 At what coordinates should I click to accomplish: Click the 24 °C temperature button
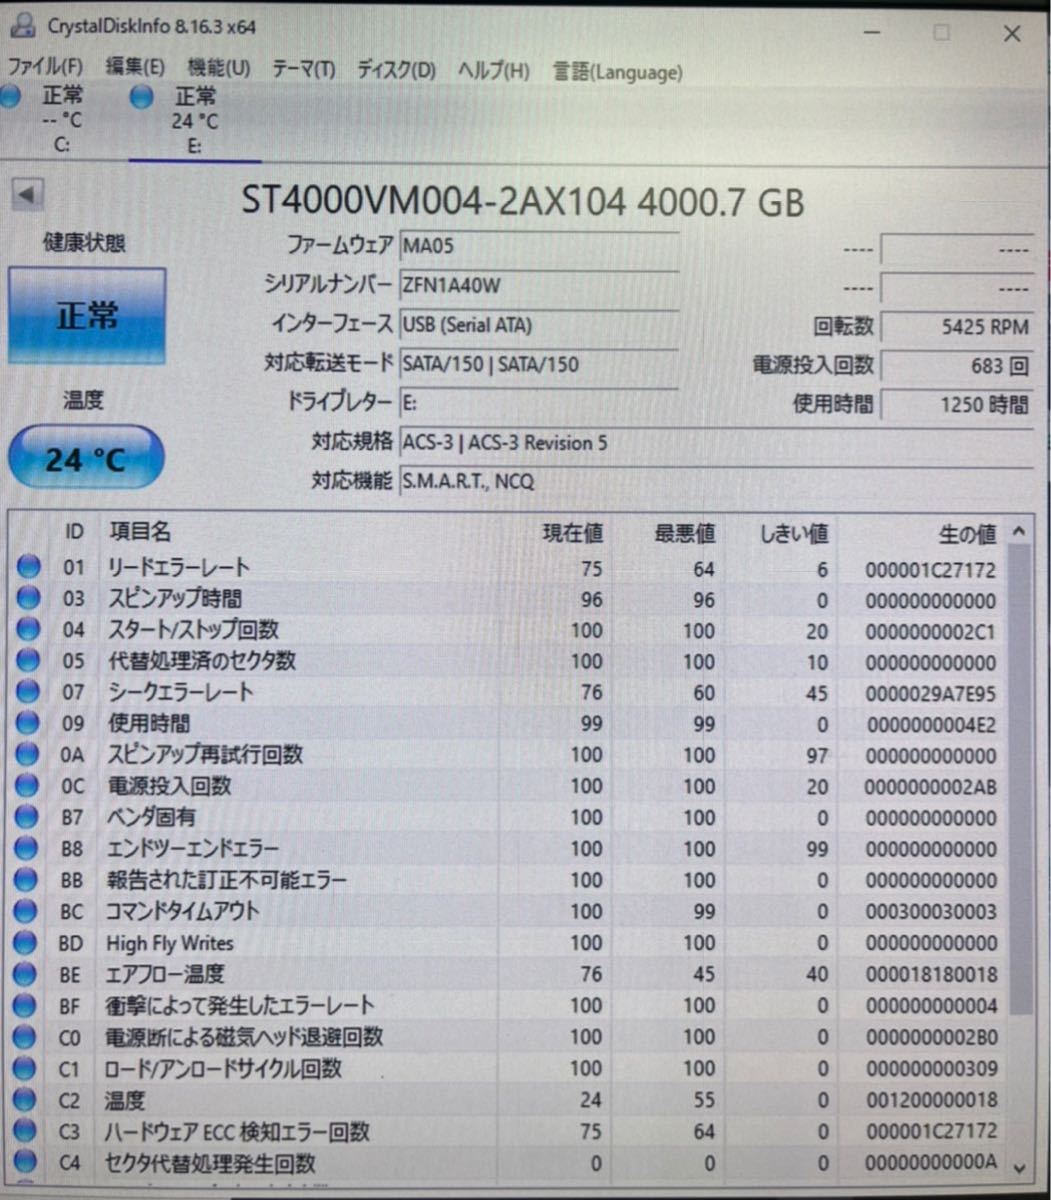pyautogui.click(x=86, y=459)
